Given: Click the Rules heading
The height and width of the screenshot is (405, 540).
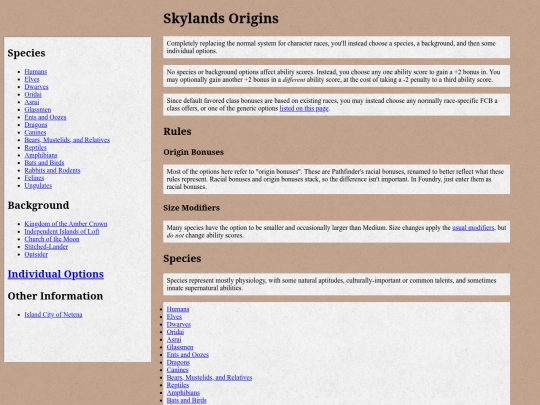Looking at the screenshot, I should coord(177,131).
